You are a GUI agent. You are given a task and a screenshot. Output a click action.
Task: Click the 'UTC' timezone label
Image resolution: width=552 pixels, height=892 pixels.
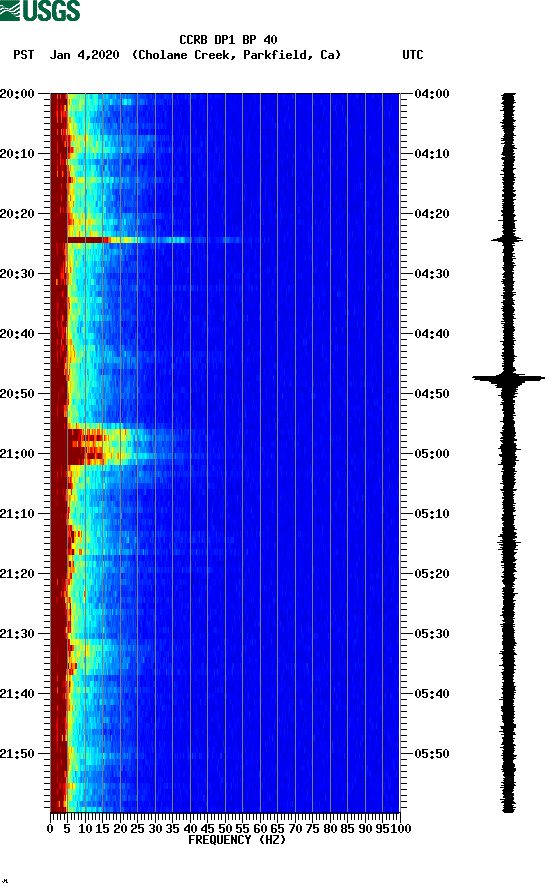coord(413,55)
